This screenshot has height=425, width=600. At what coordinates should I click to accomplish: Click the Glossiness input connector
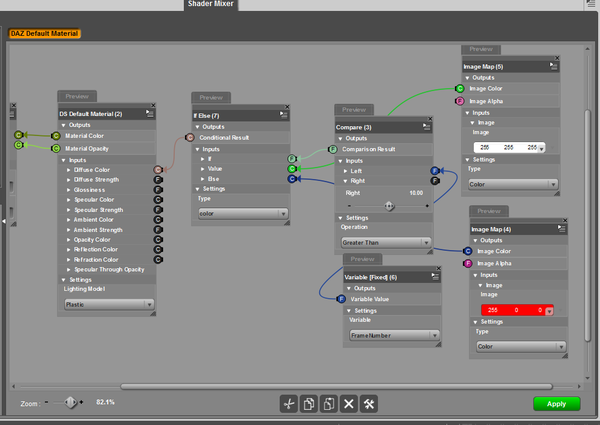pos(158,190)
